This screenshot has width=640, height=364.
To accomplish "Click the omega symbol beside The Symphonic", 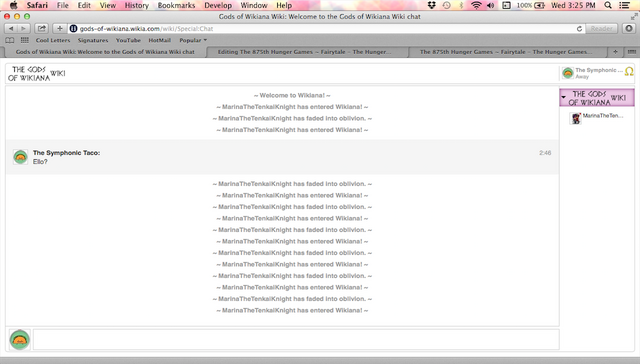I will pyautogui.click(x=629, y=72).
